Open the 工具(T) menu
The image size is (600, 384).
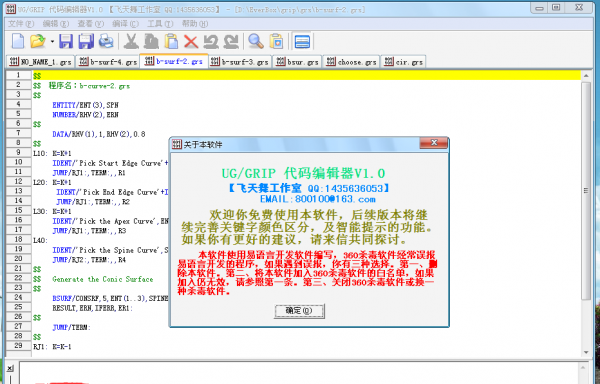click(x=160, y=24)
